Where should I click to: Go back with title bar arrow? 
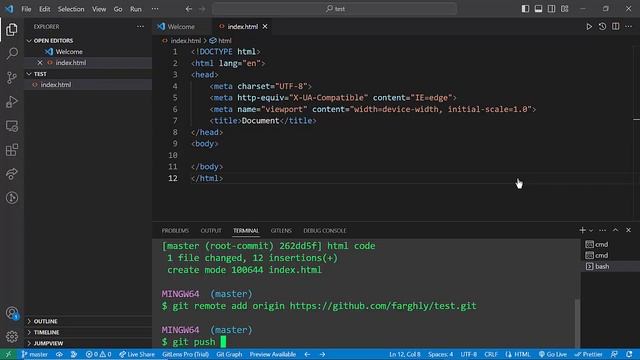(189, 9)
